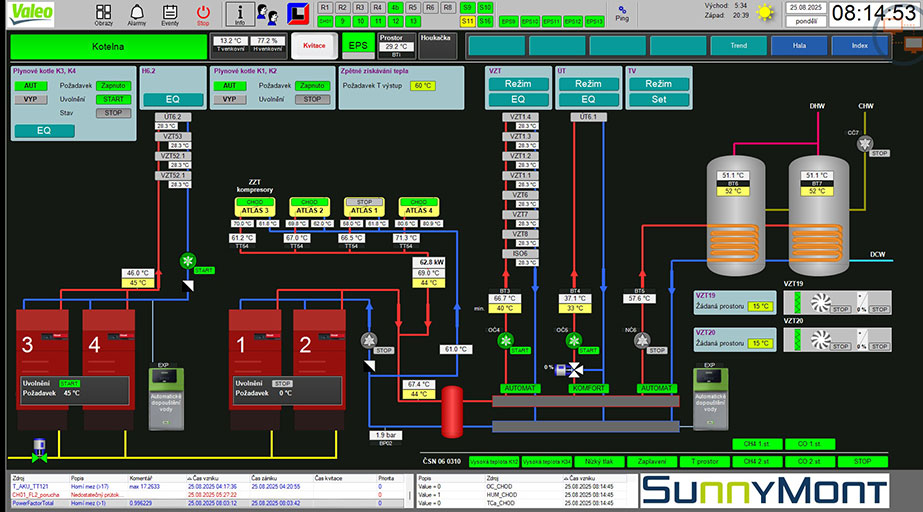Toggle Zapnuto request for boilers K3, K4
The image size is (923, 512).
(113, 86)
